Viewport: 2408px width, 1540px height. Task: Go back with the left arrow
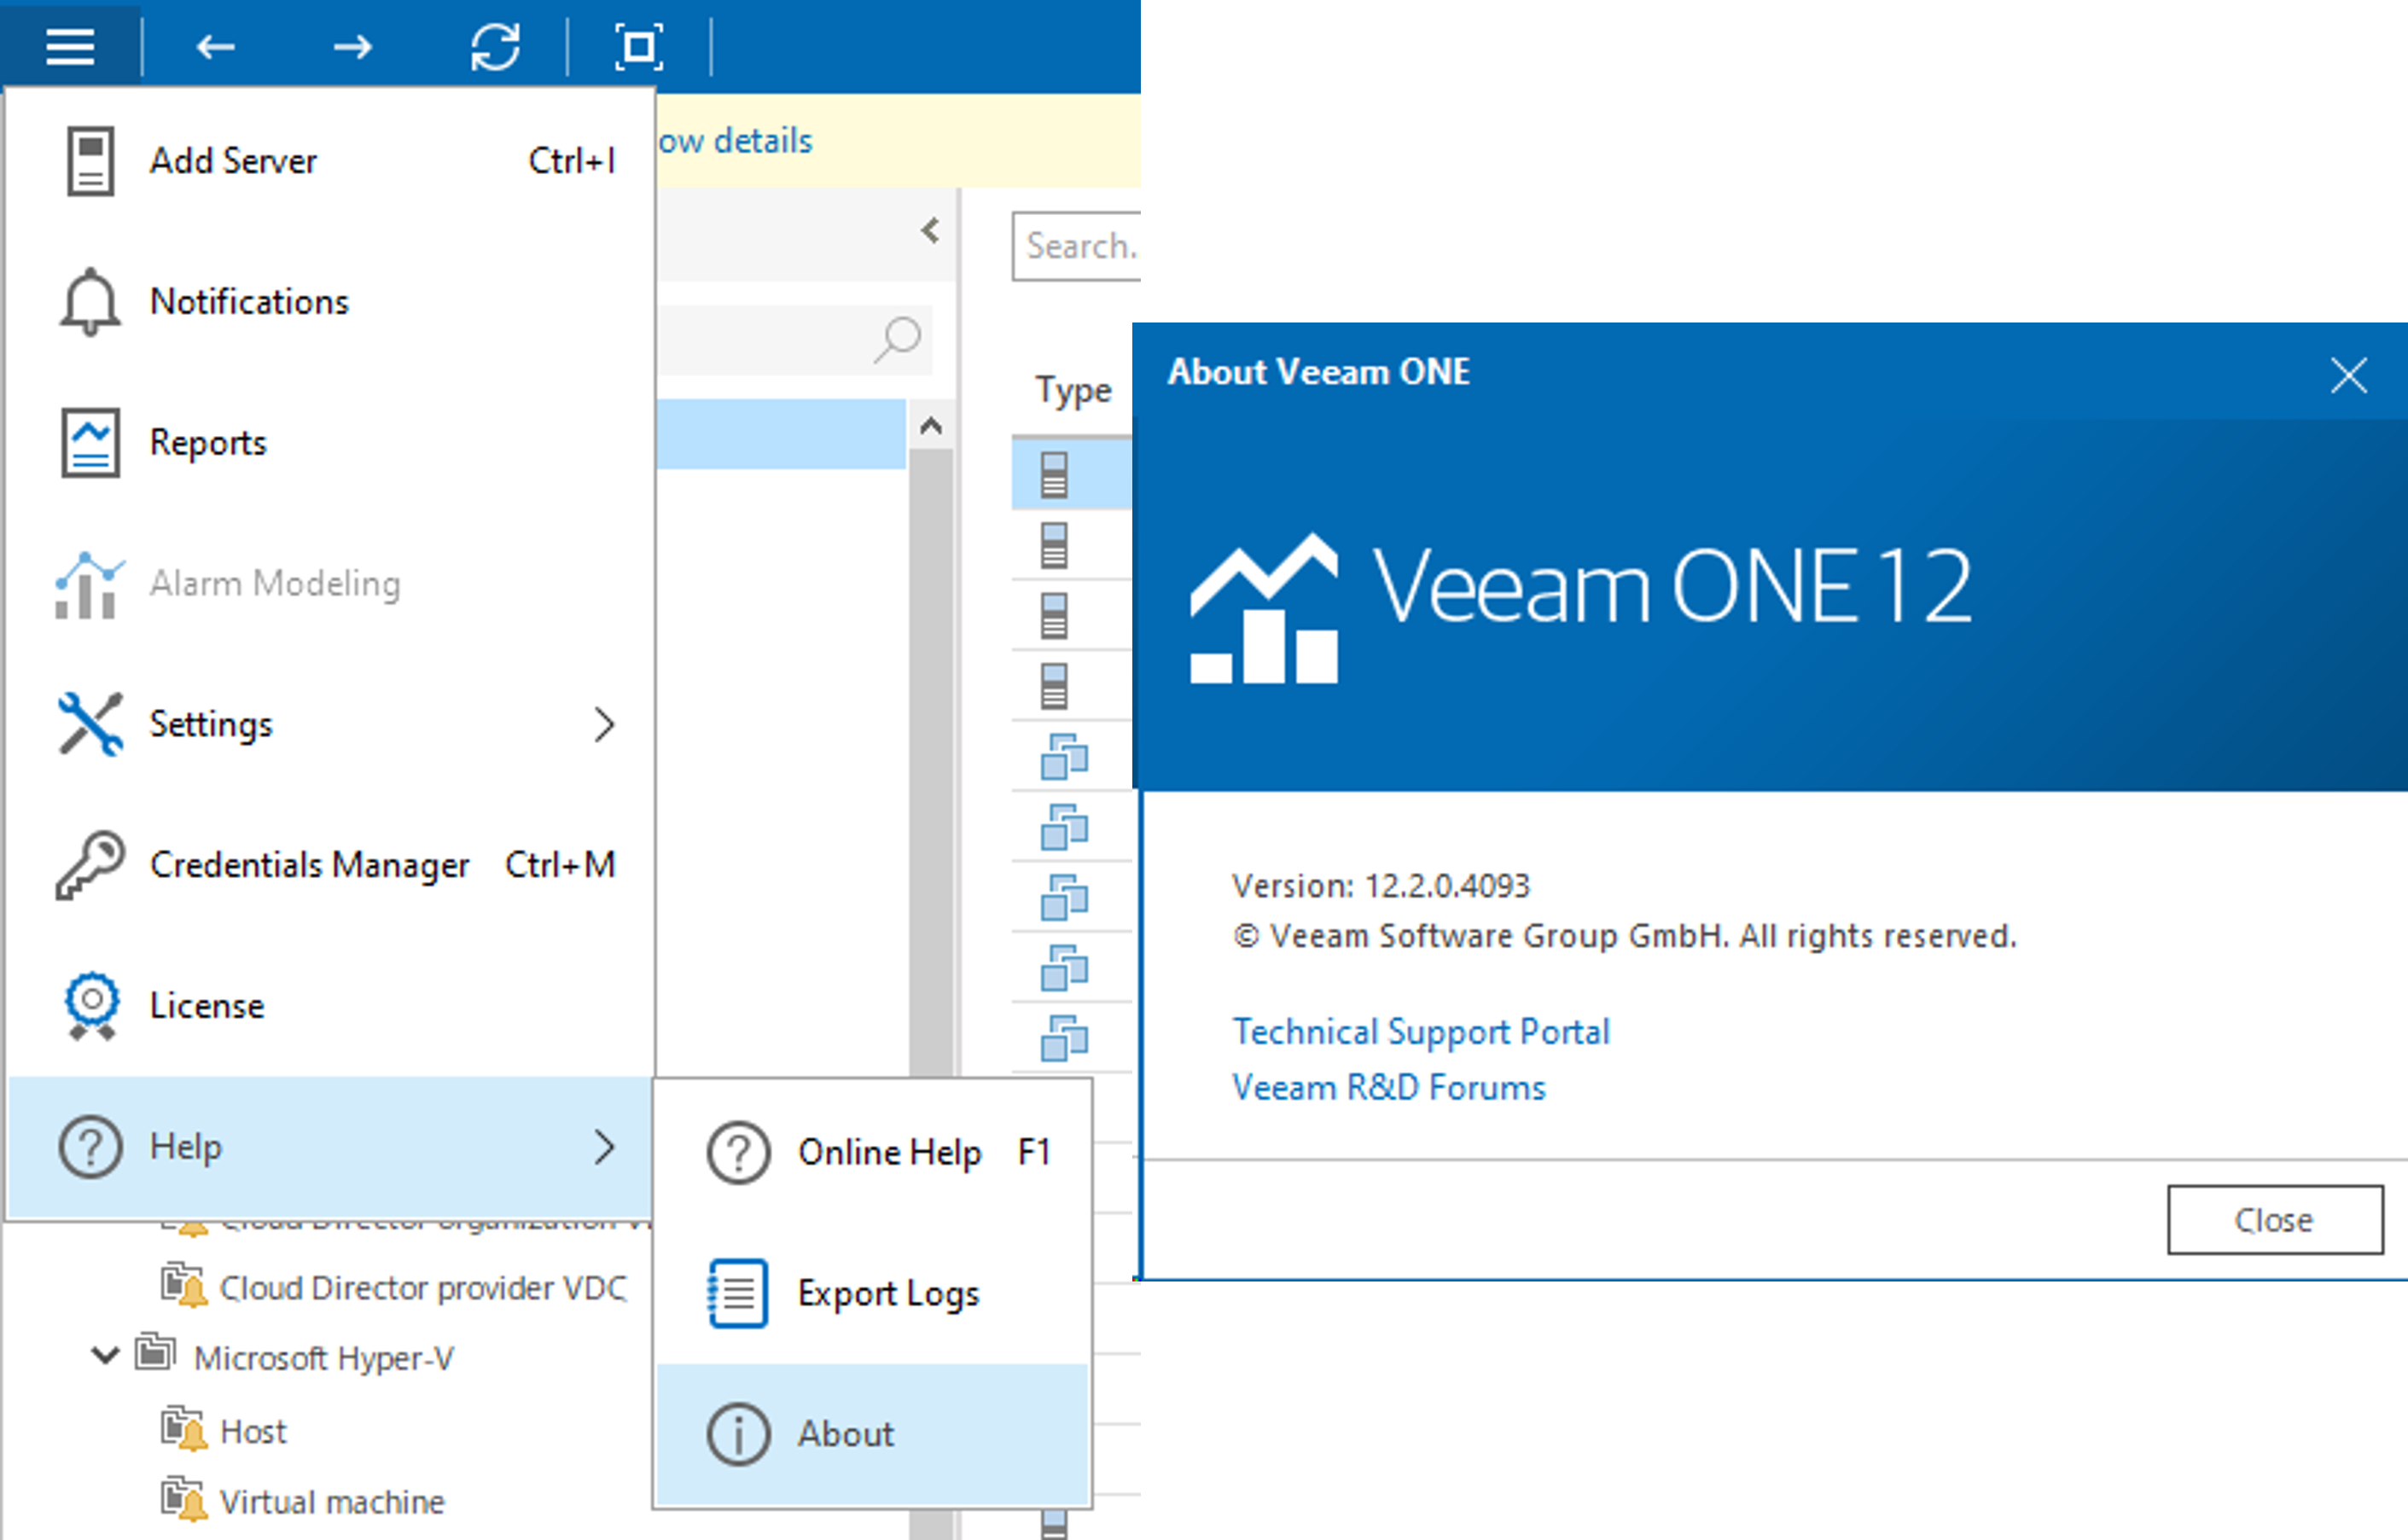pyautogui.click(x=215, y=46)
